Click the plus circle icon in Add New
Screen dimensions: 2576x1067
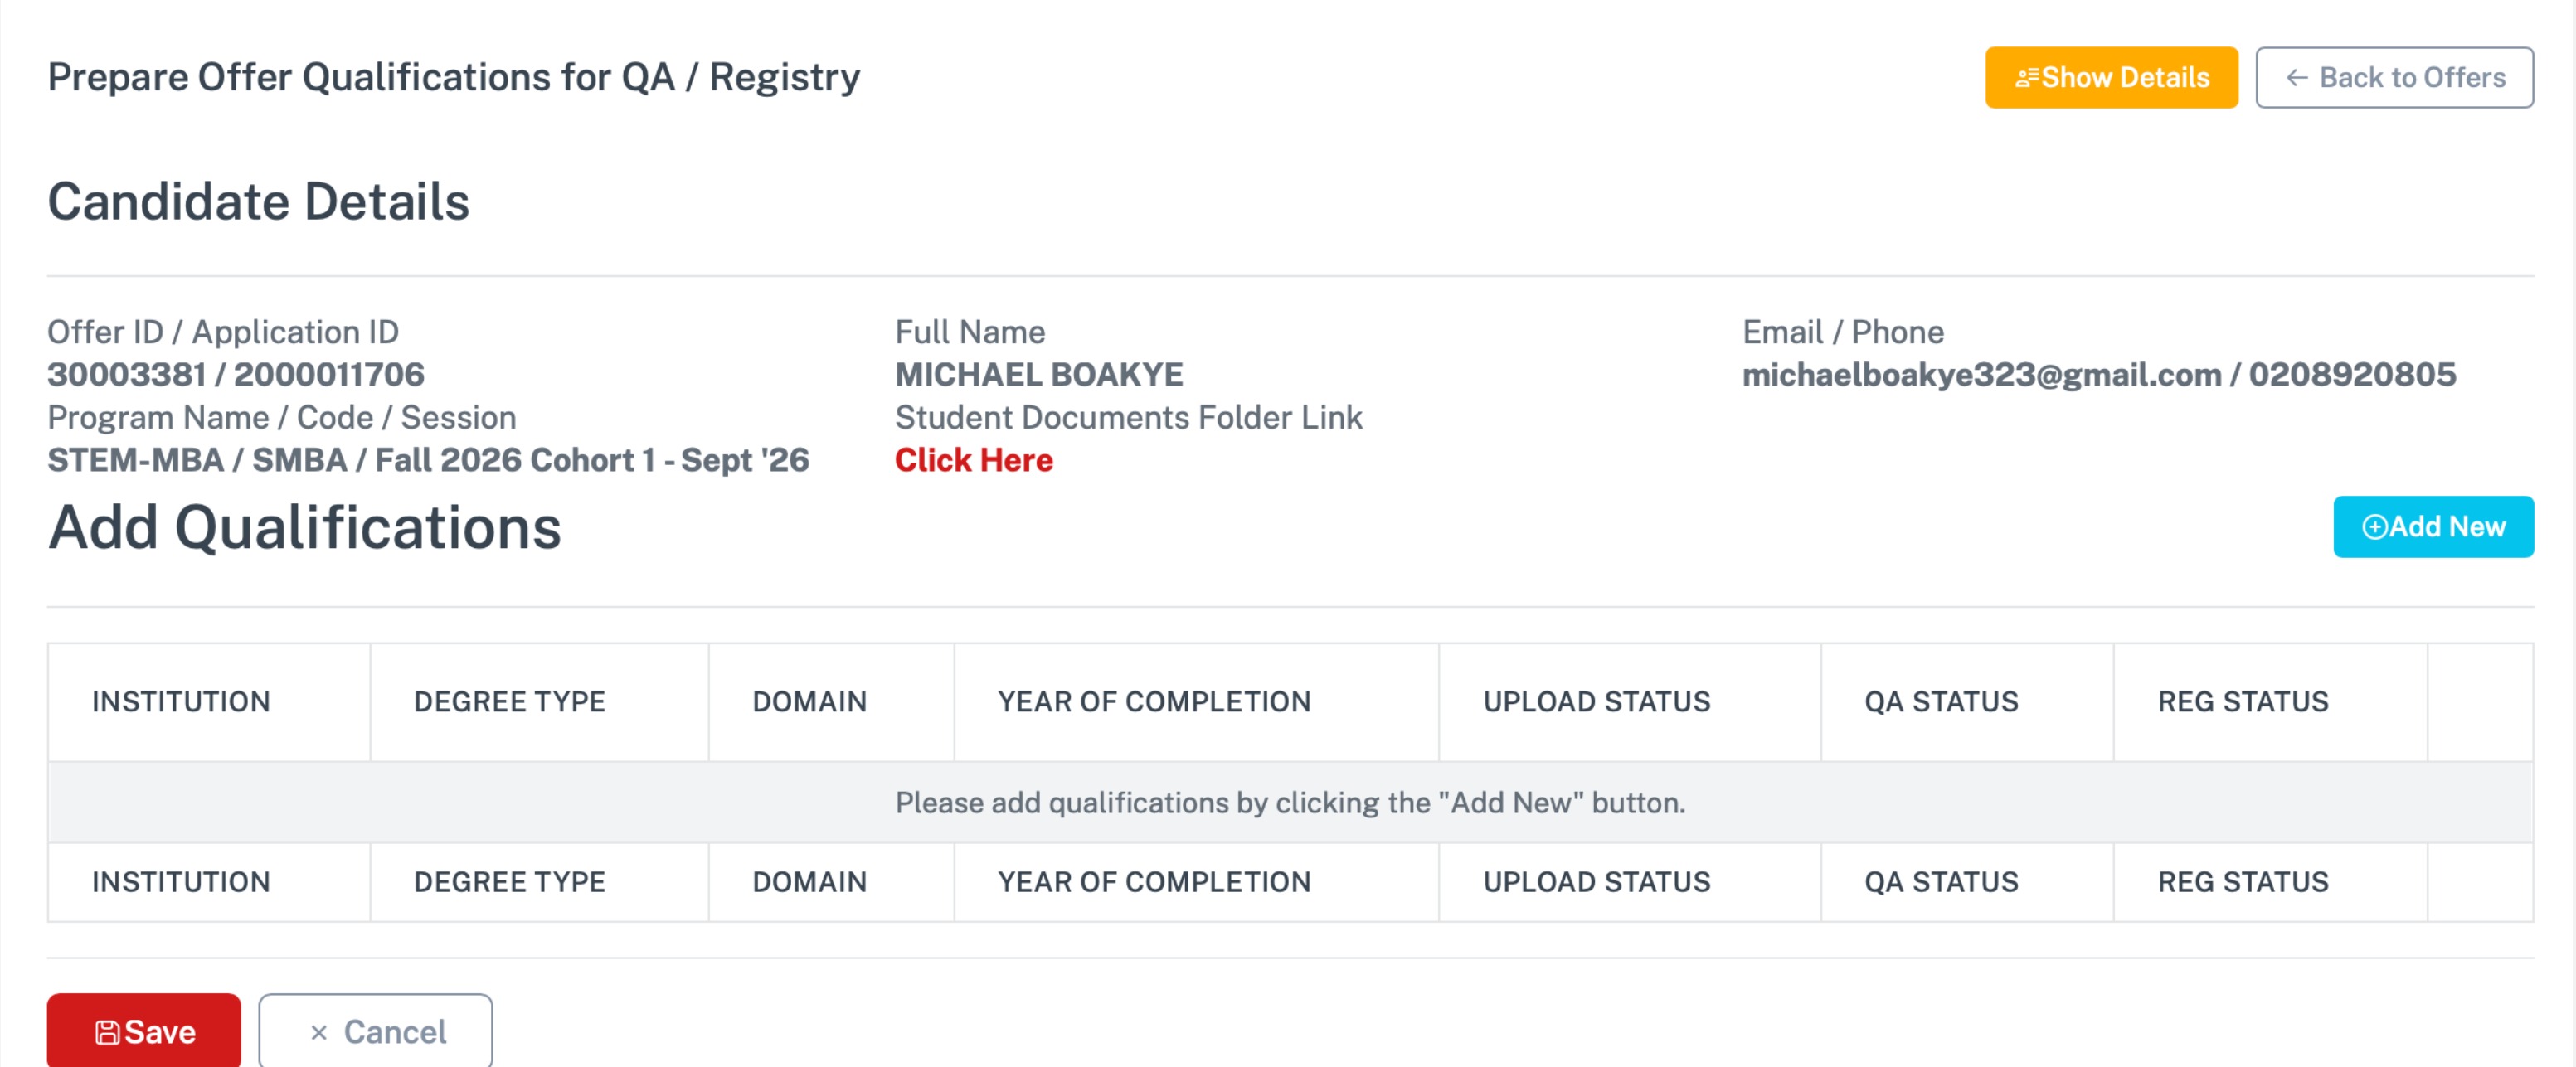pyautogui.click(x=2374, y=527)
